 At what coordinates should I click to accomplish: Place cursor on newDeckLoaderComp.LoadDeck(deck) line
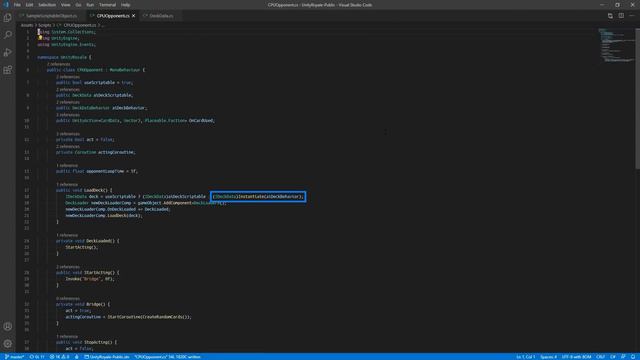[104, 216]
